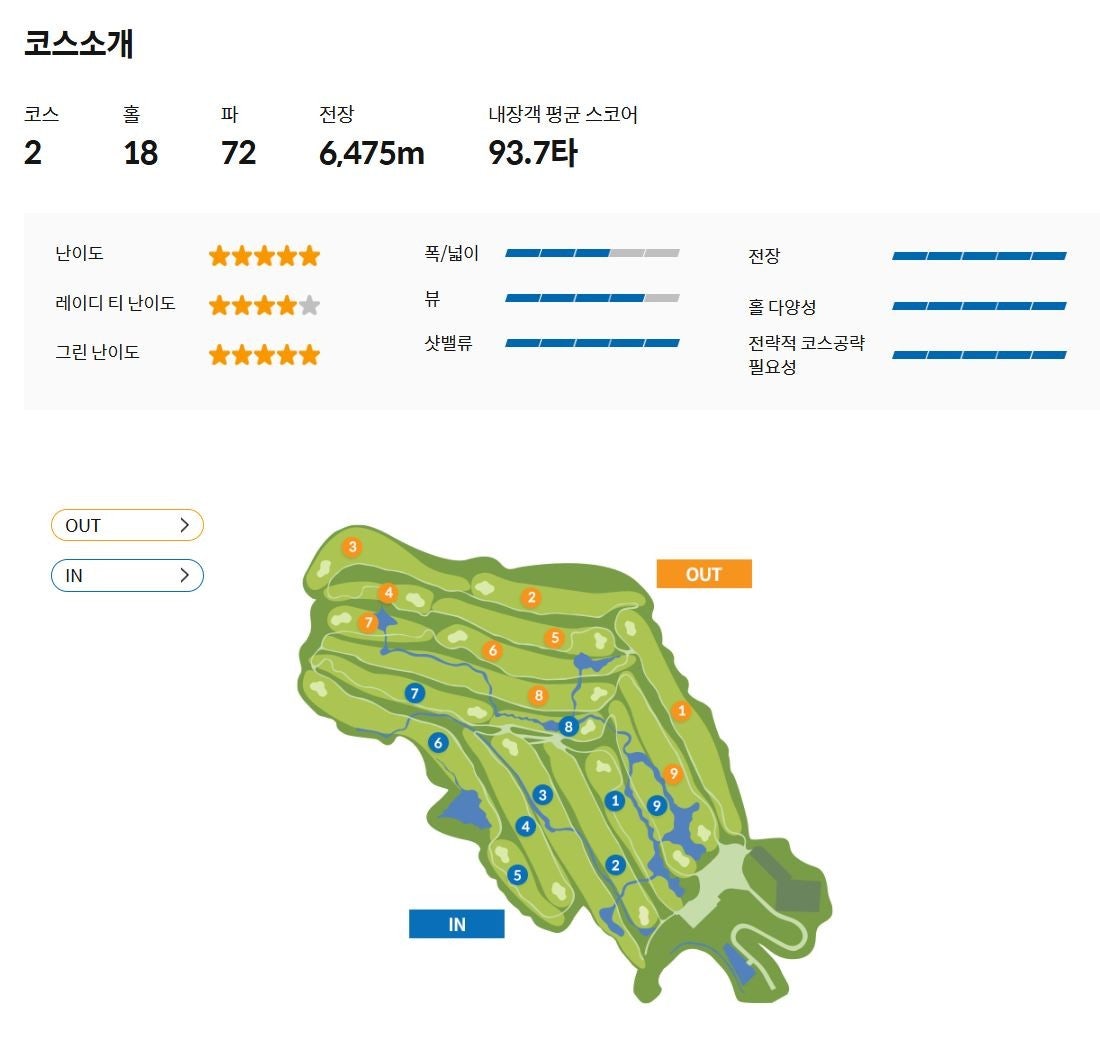Screen dimensions: 1100x1060
Task: Toggle the fifth star of 난이도 rating
Action: point(311,255)
